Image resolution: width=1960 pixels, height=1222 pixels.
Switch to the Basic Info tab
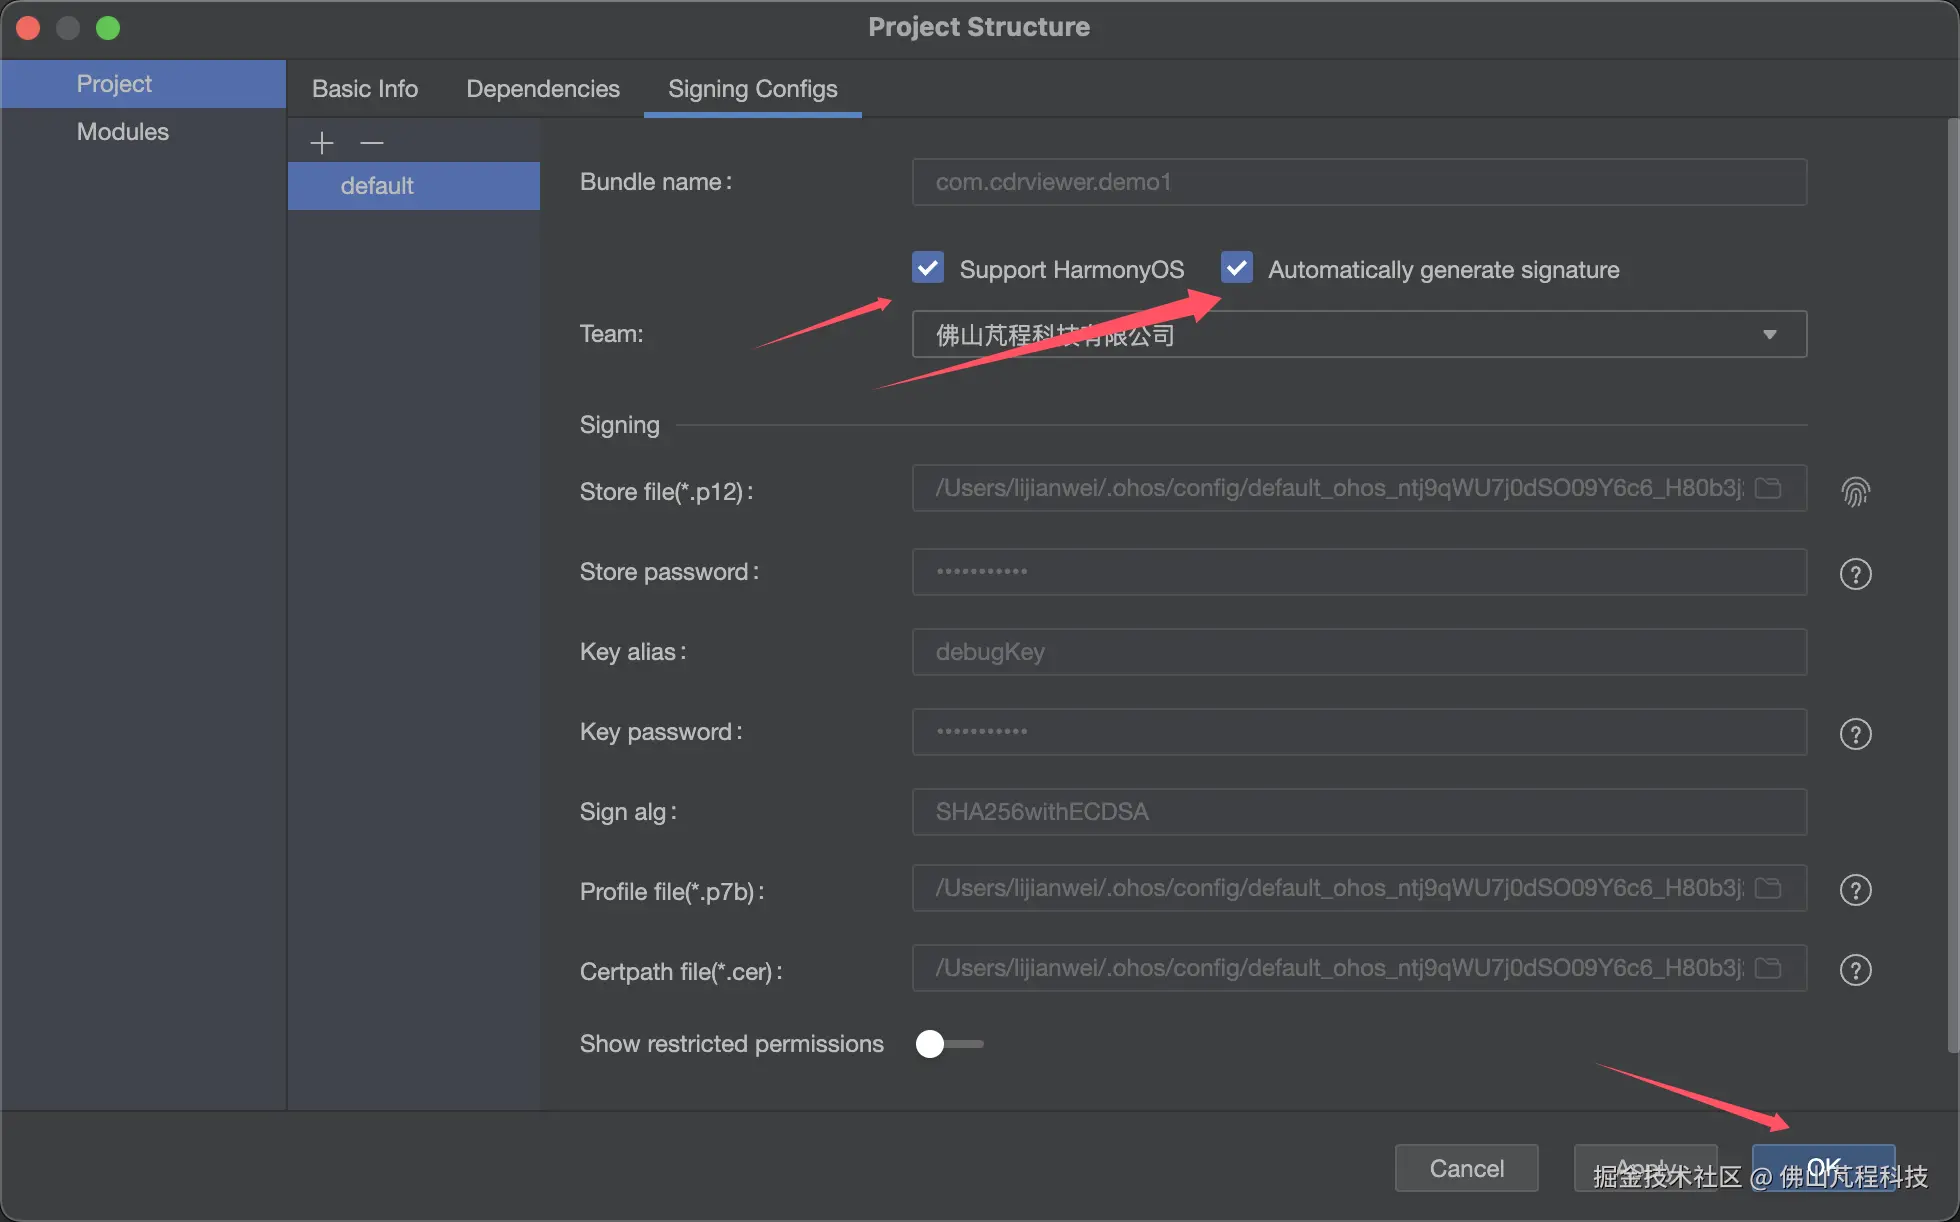tap(365, 89)
